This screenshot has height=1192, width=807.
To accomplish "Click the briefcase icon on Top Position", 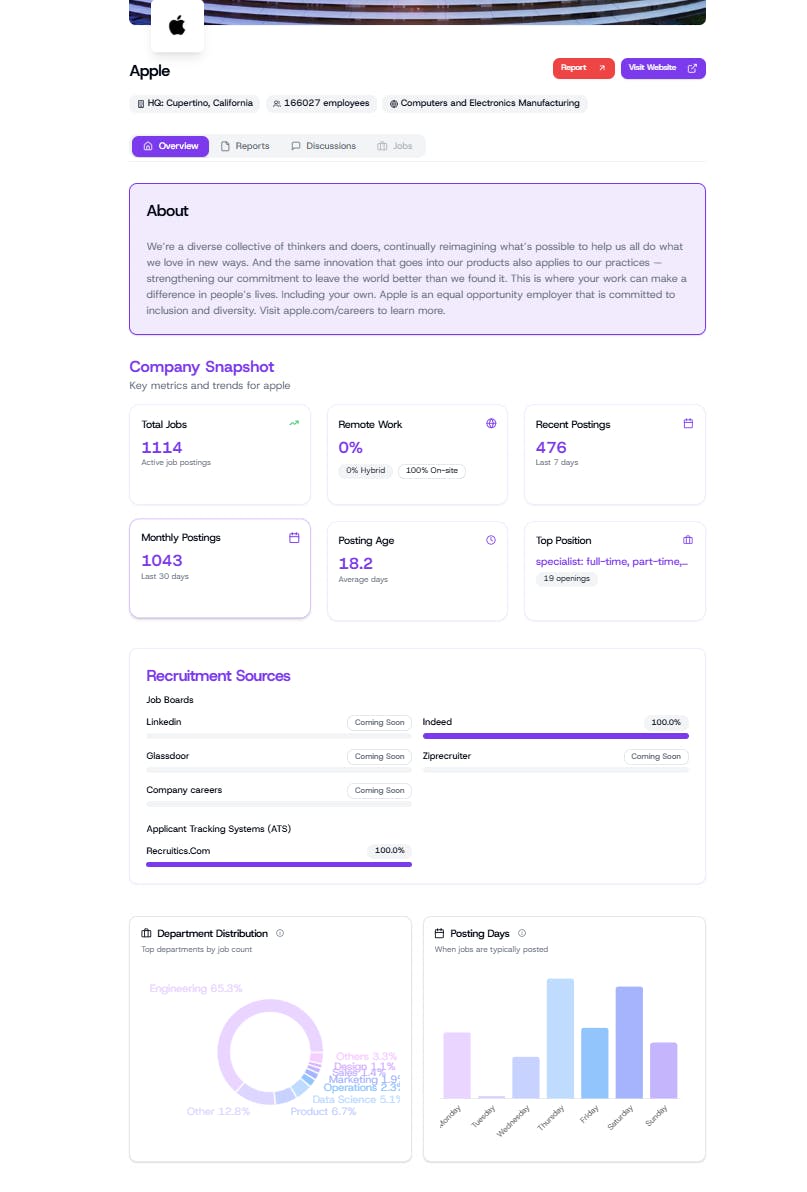I will click(688, 540).
